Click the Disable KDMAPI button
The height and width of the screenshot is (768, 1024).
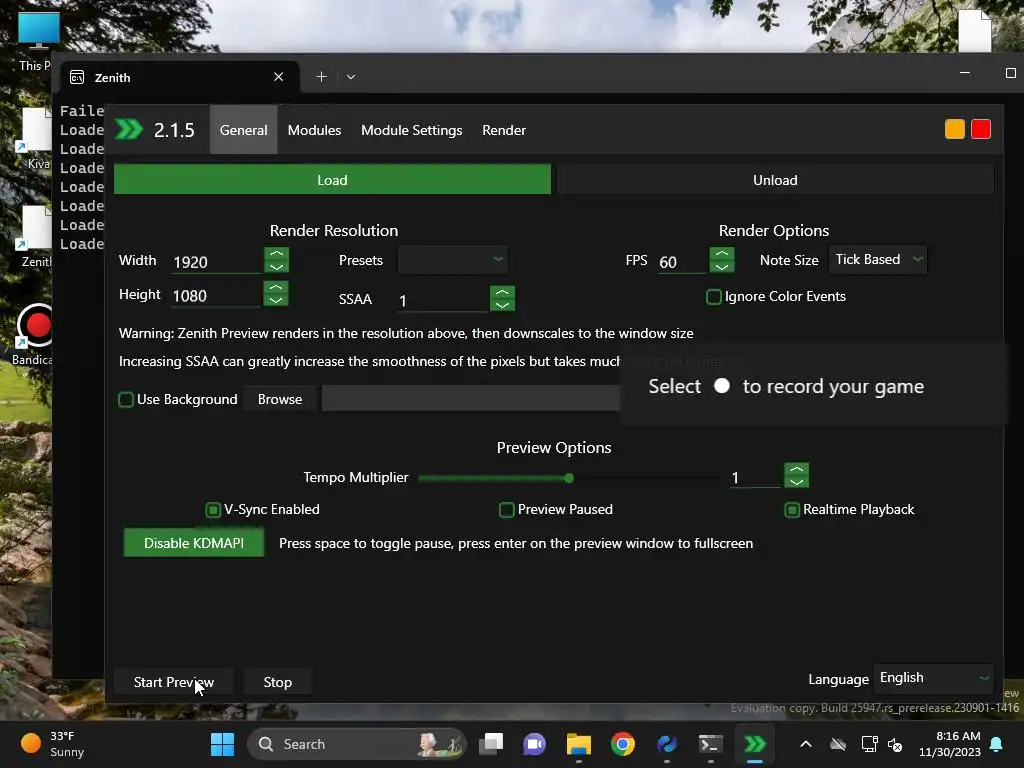coord(194,543)
